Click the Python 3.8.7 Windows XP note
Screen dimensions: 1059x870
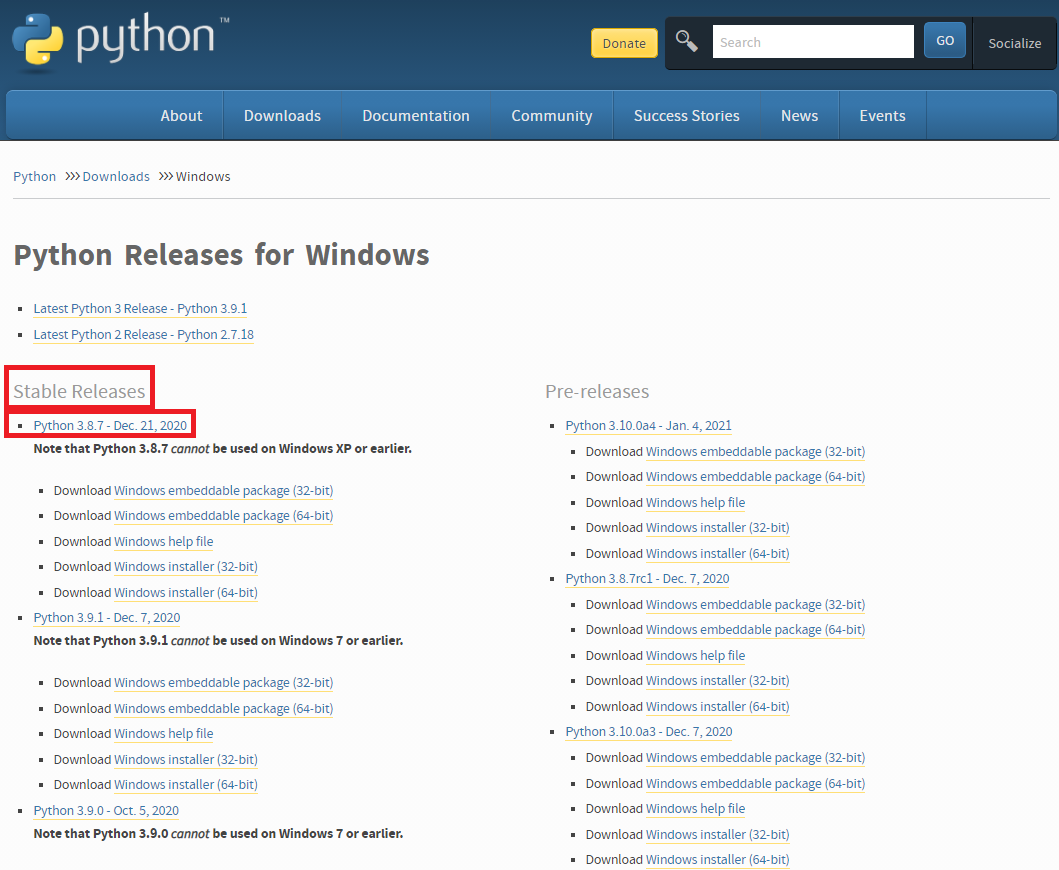[222, 449]
